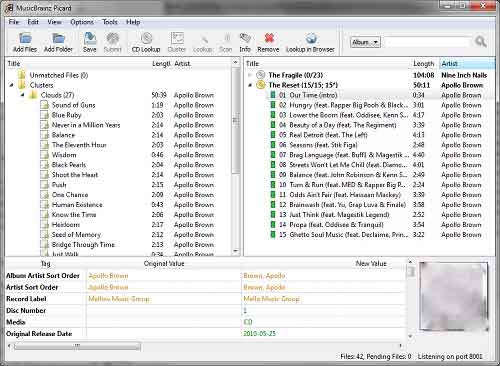The image size is (500, 366).
Task: Click the gold disc icon for The Reset
Action: (x=261, y=85)
